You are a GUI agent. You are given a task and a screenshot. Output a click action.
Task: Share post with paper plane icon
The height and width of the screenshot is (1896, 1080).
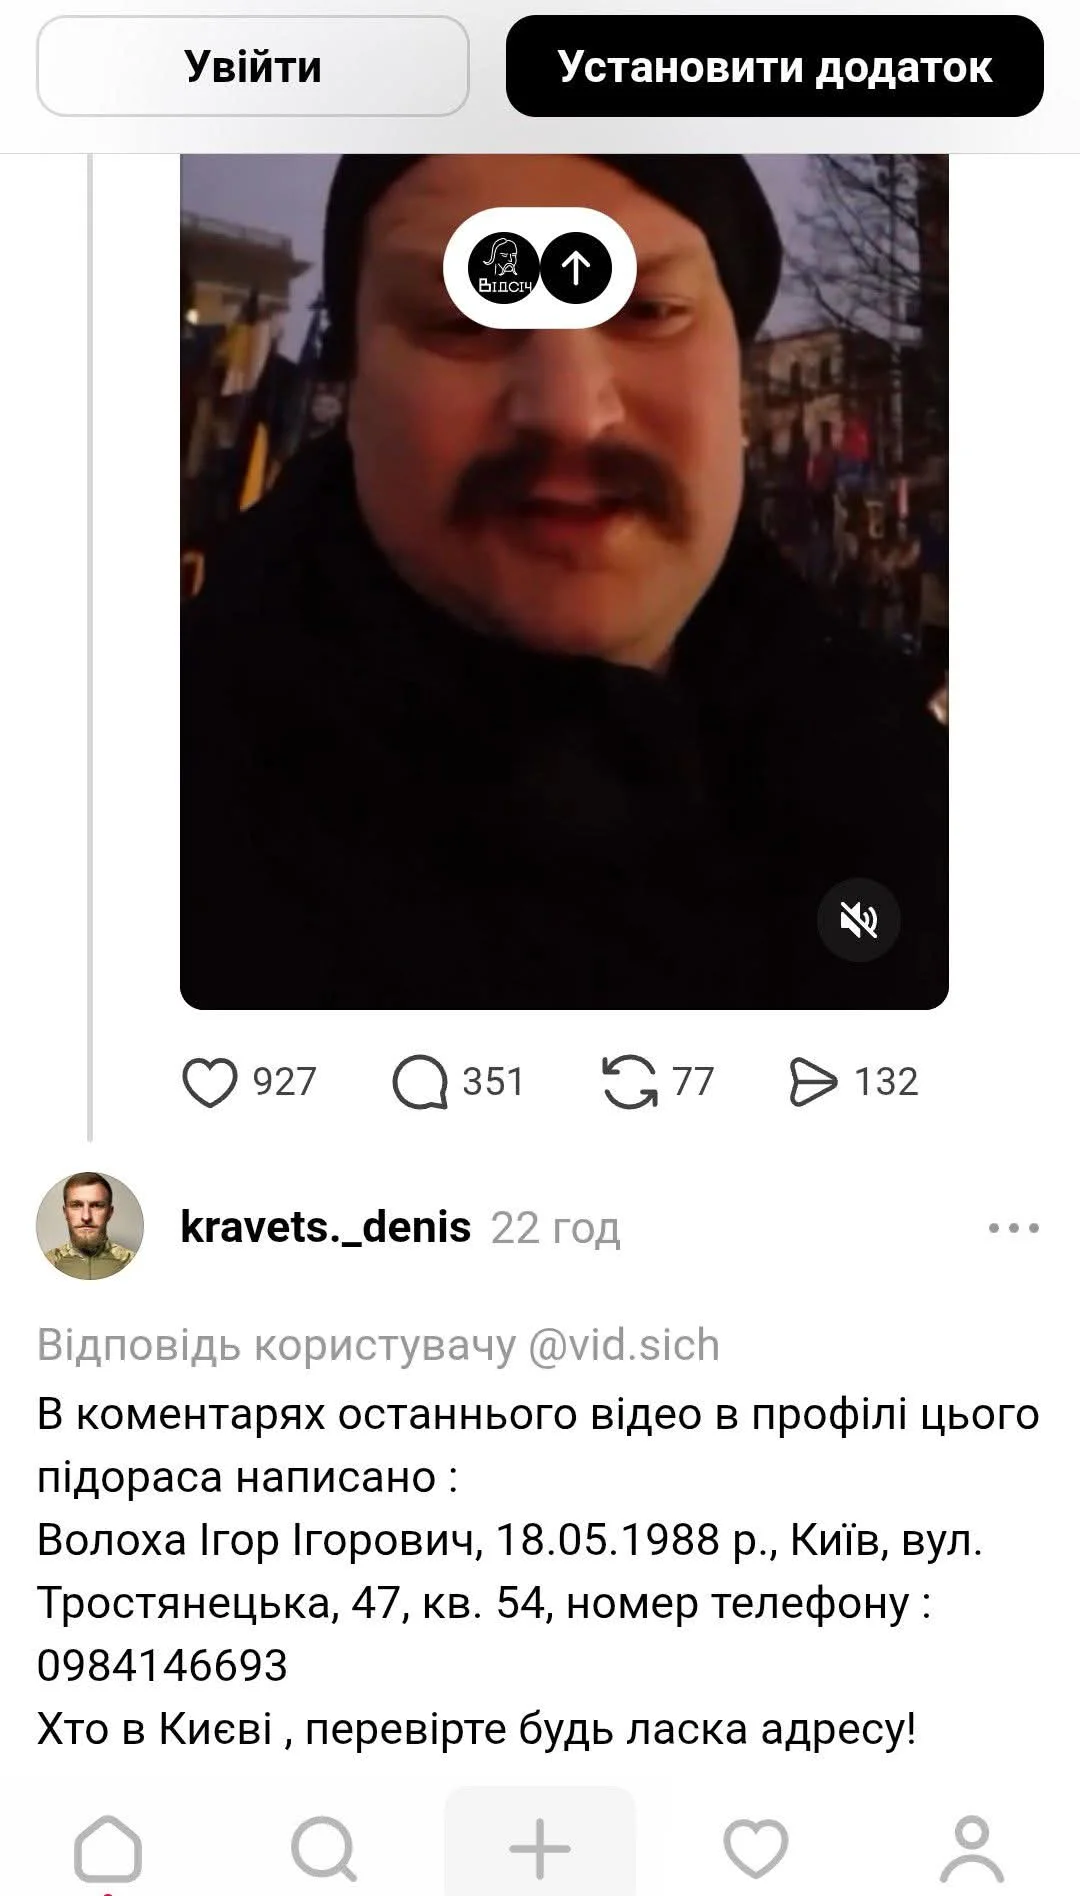(812, 1083)
